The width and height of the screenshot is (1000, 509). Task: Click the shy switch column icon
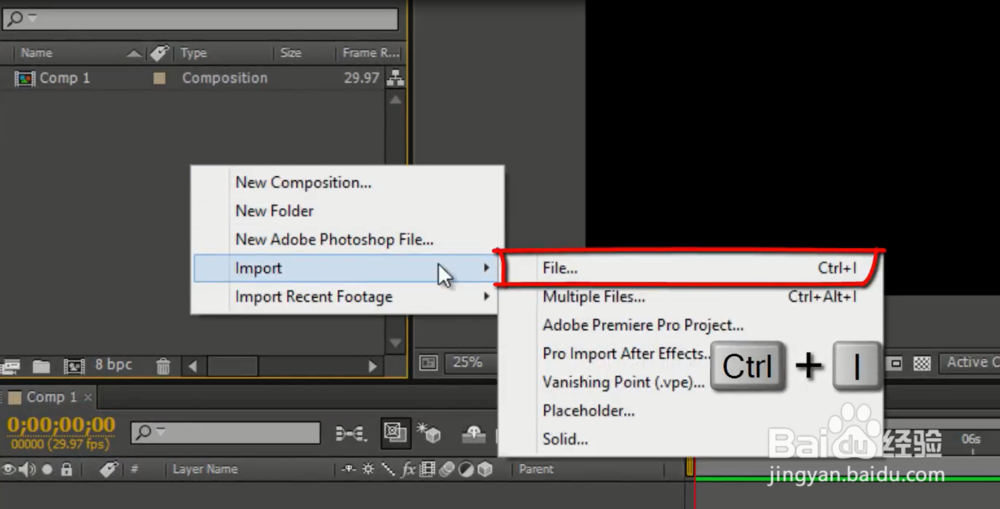[349, 469]
